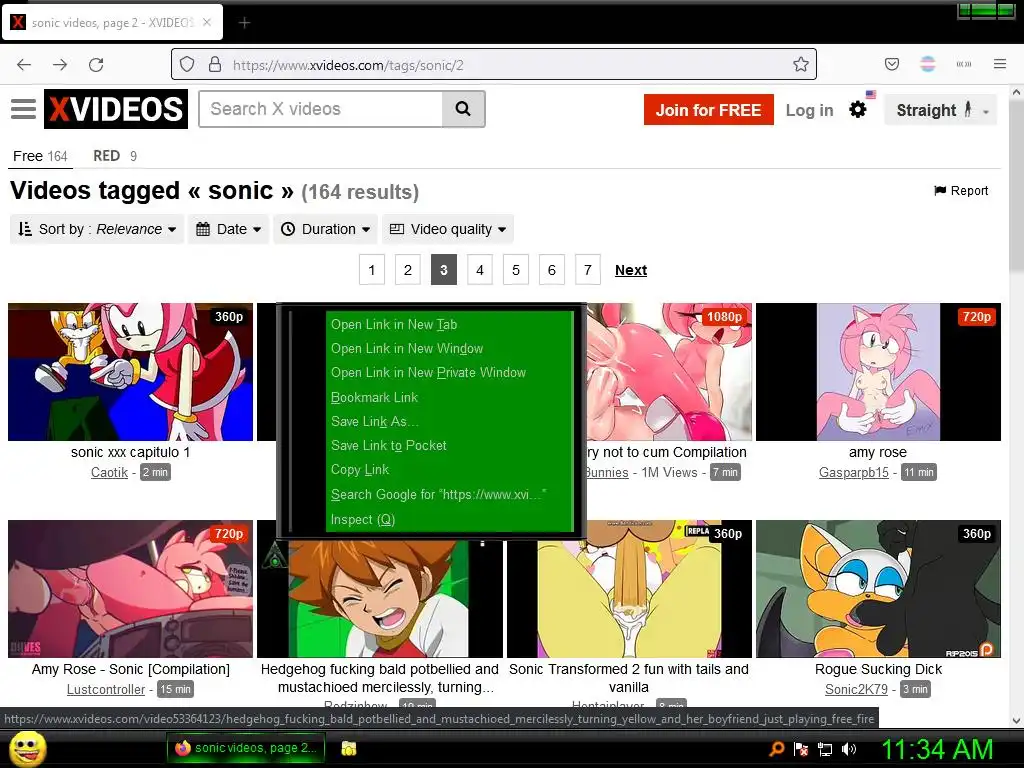The height and width of the screenshot is (768, 1024).
Task: Go to results page 2
Action: (x=408, y=270)
